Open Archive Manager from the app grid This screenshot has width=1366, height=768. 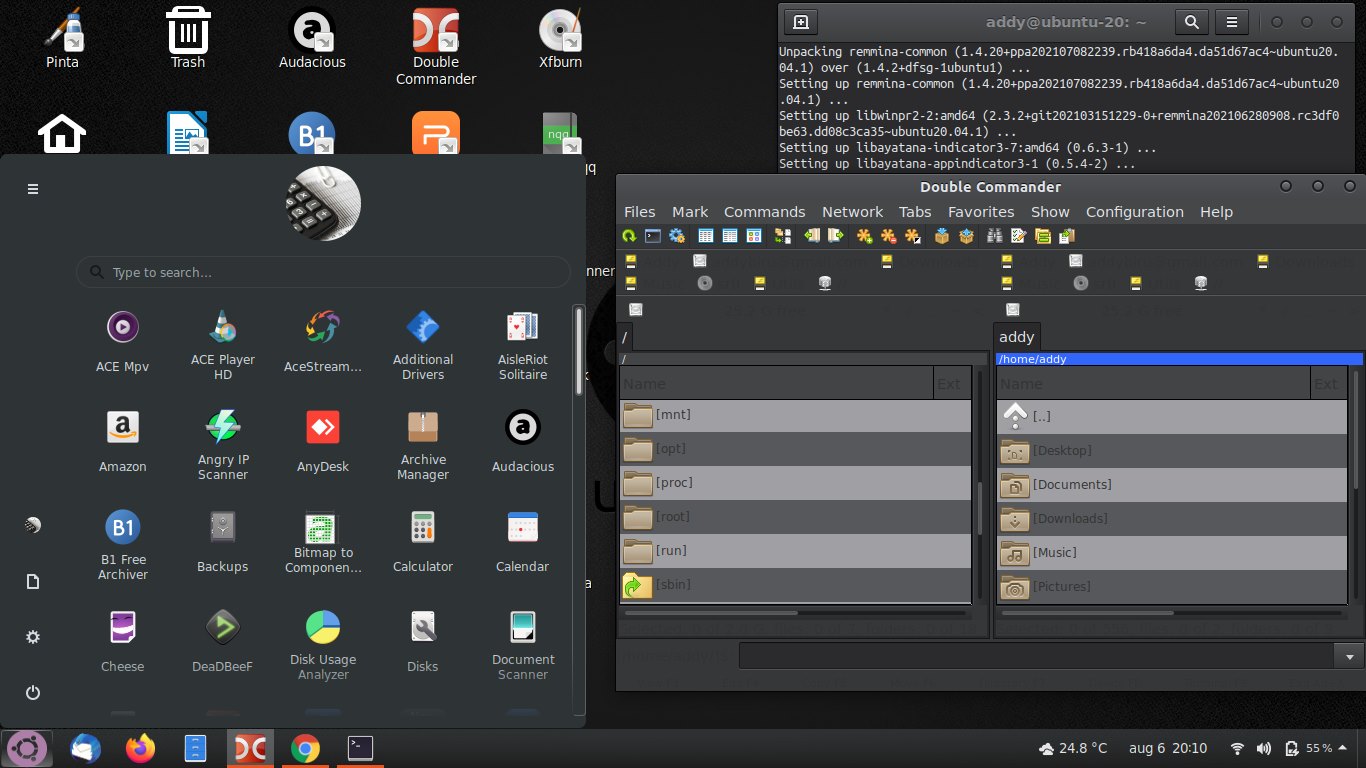coord(423,444)
